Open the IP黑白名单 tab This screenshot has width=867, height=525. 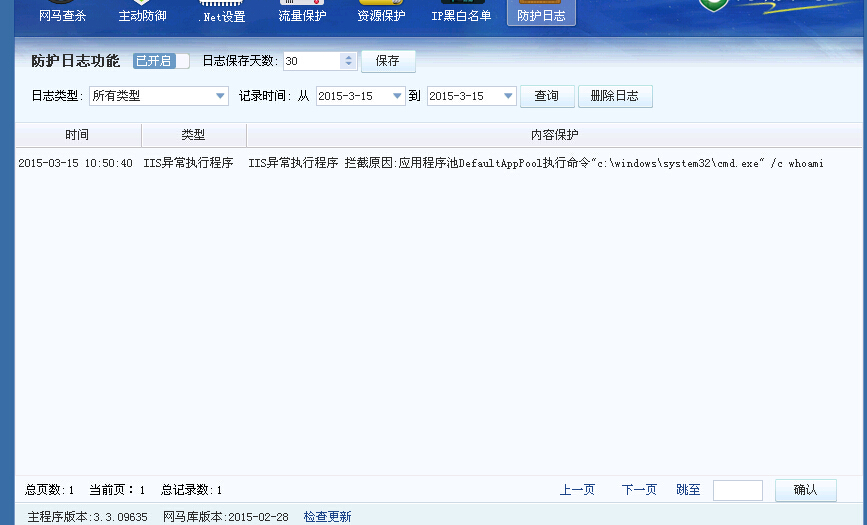(461, 13)
